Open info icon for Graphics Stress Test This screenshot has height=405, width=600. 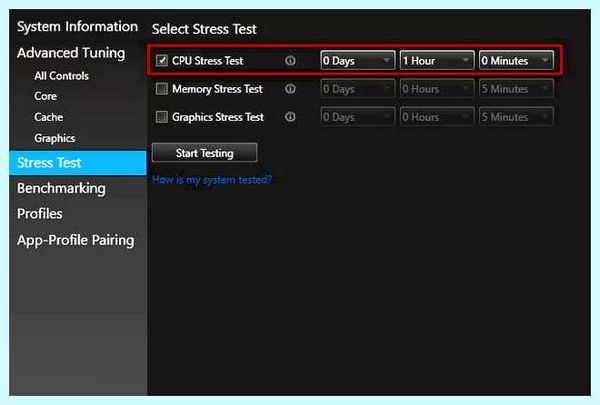[290, 117]
